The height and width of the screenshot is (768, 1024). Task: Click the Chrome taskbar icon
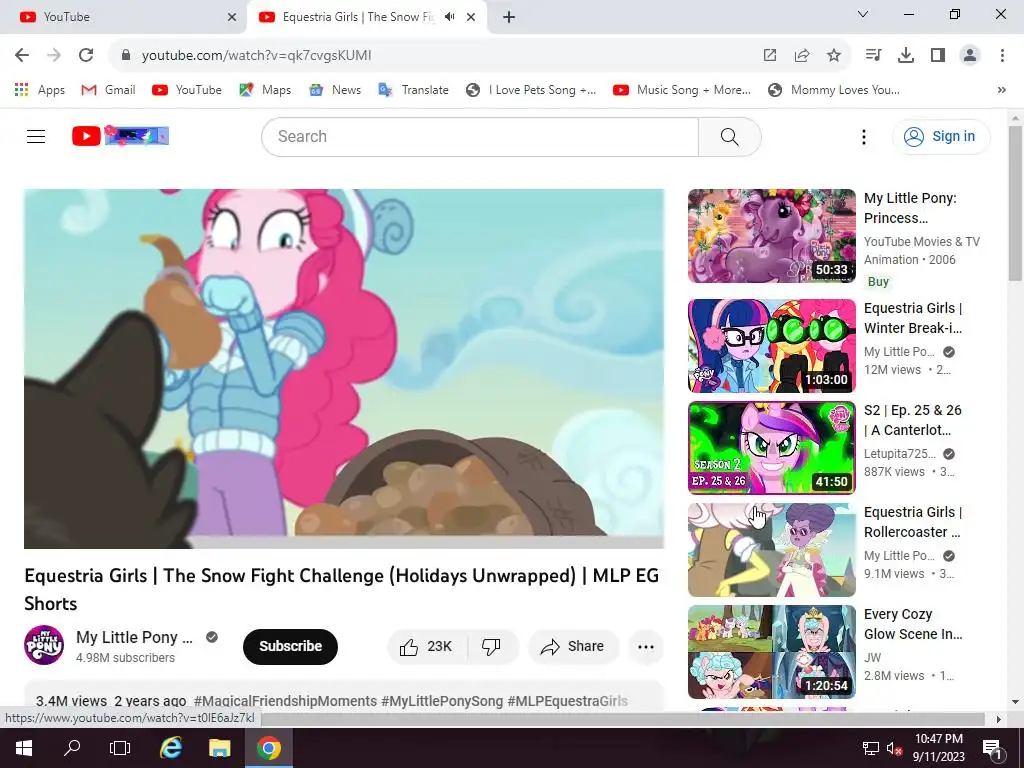(268, 748)
